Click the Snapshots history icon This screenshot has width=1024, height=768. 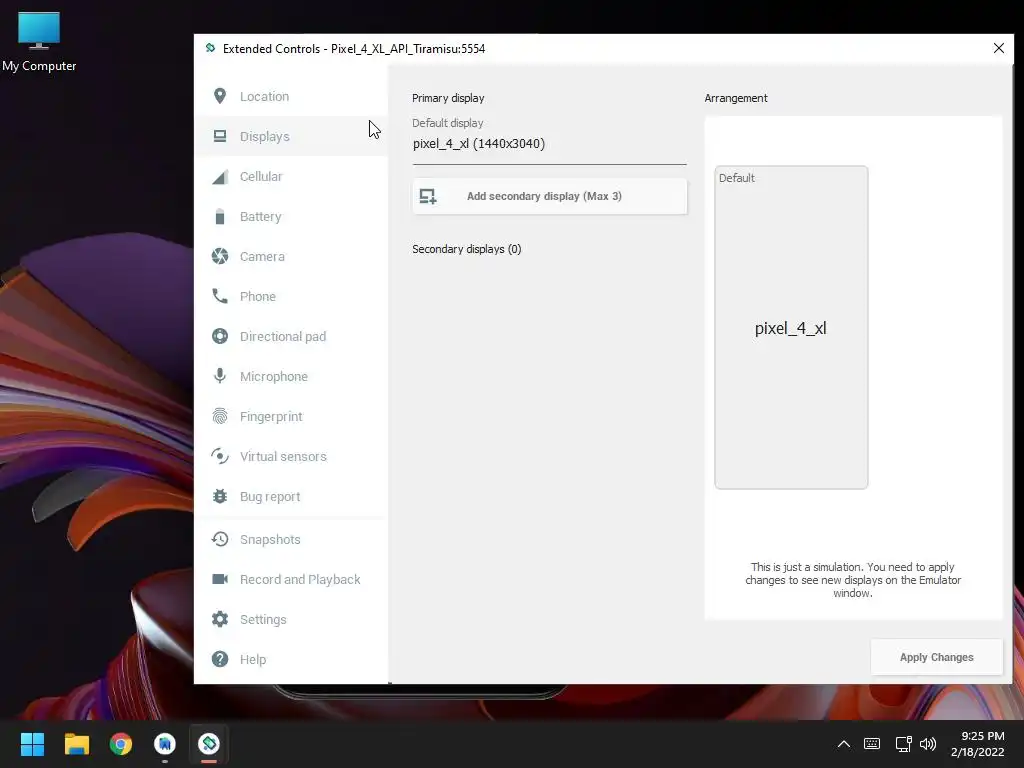(x=220, y=539)
